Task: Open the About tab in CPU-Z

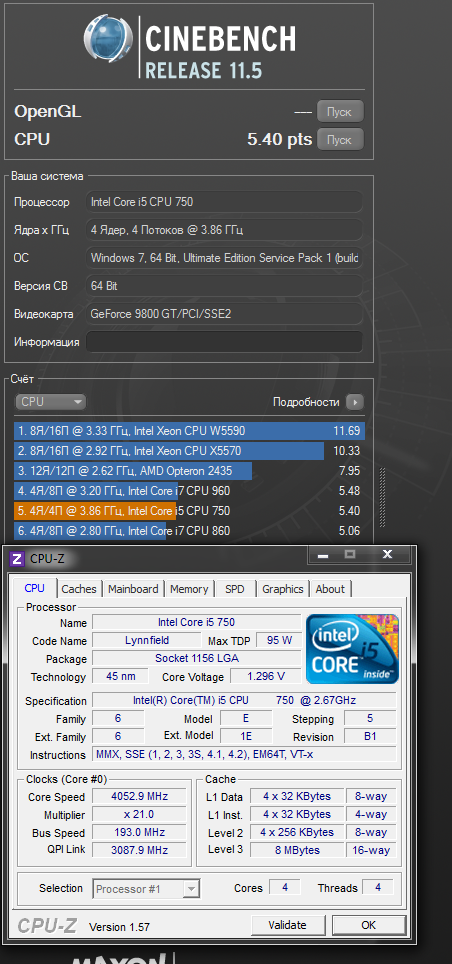Action: (x=330, y=589)
